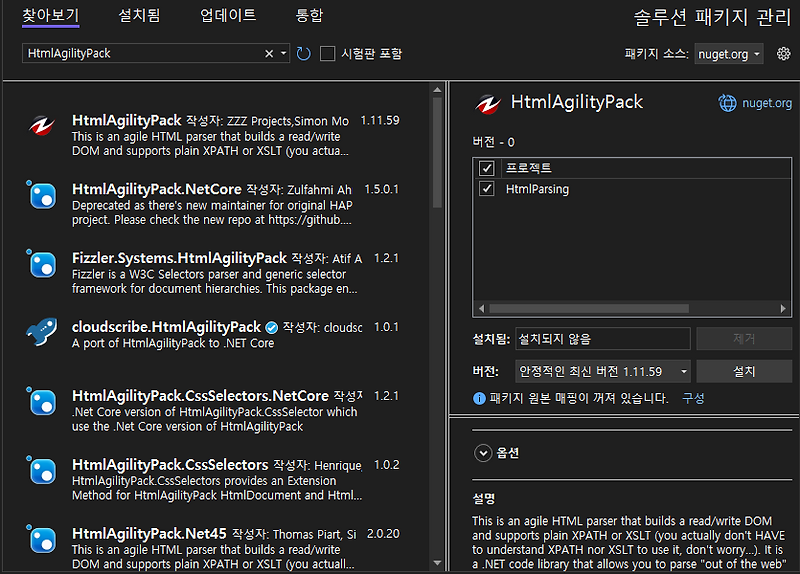Screen dimensions: 800x574
Task: Expand the 옵션 options section
Action: click(x=483, y=453)
